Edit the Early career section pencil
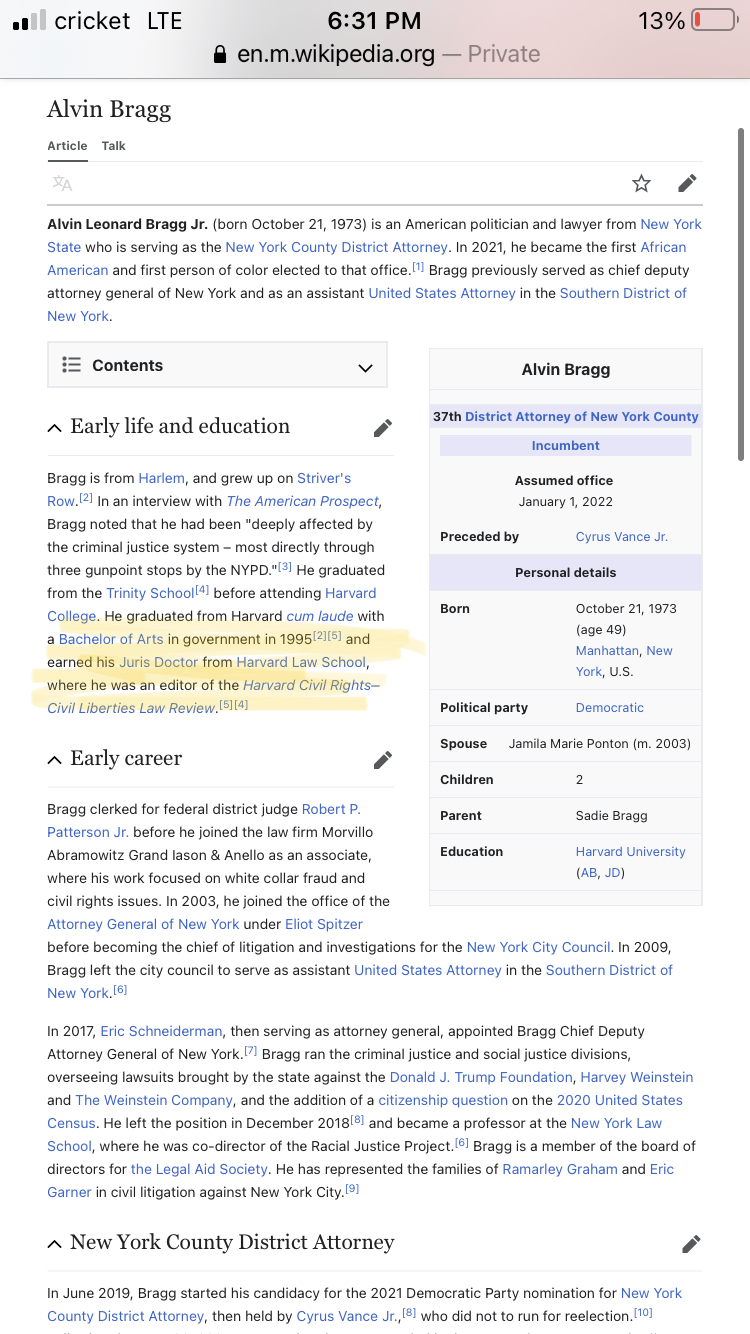 click(x=382, y=760)
